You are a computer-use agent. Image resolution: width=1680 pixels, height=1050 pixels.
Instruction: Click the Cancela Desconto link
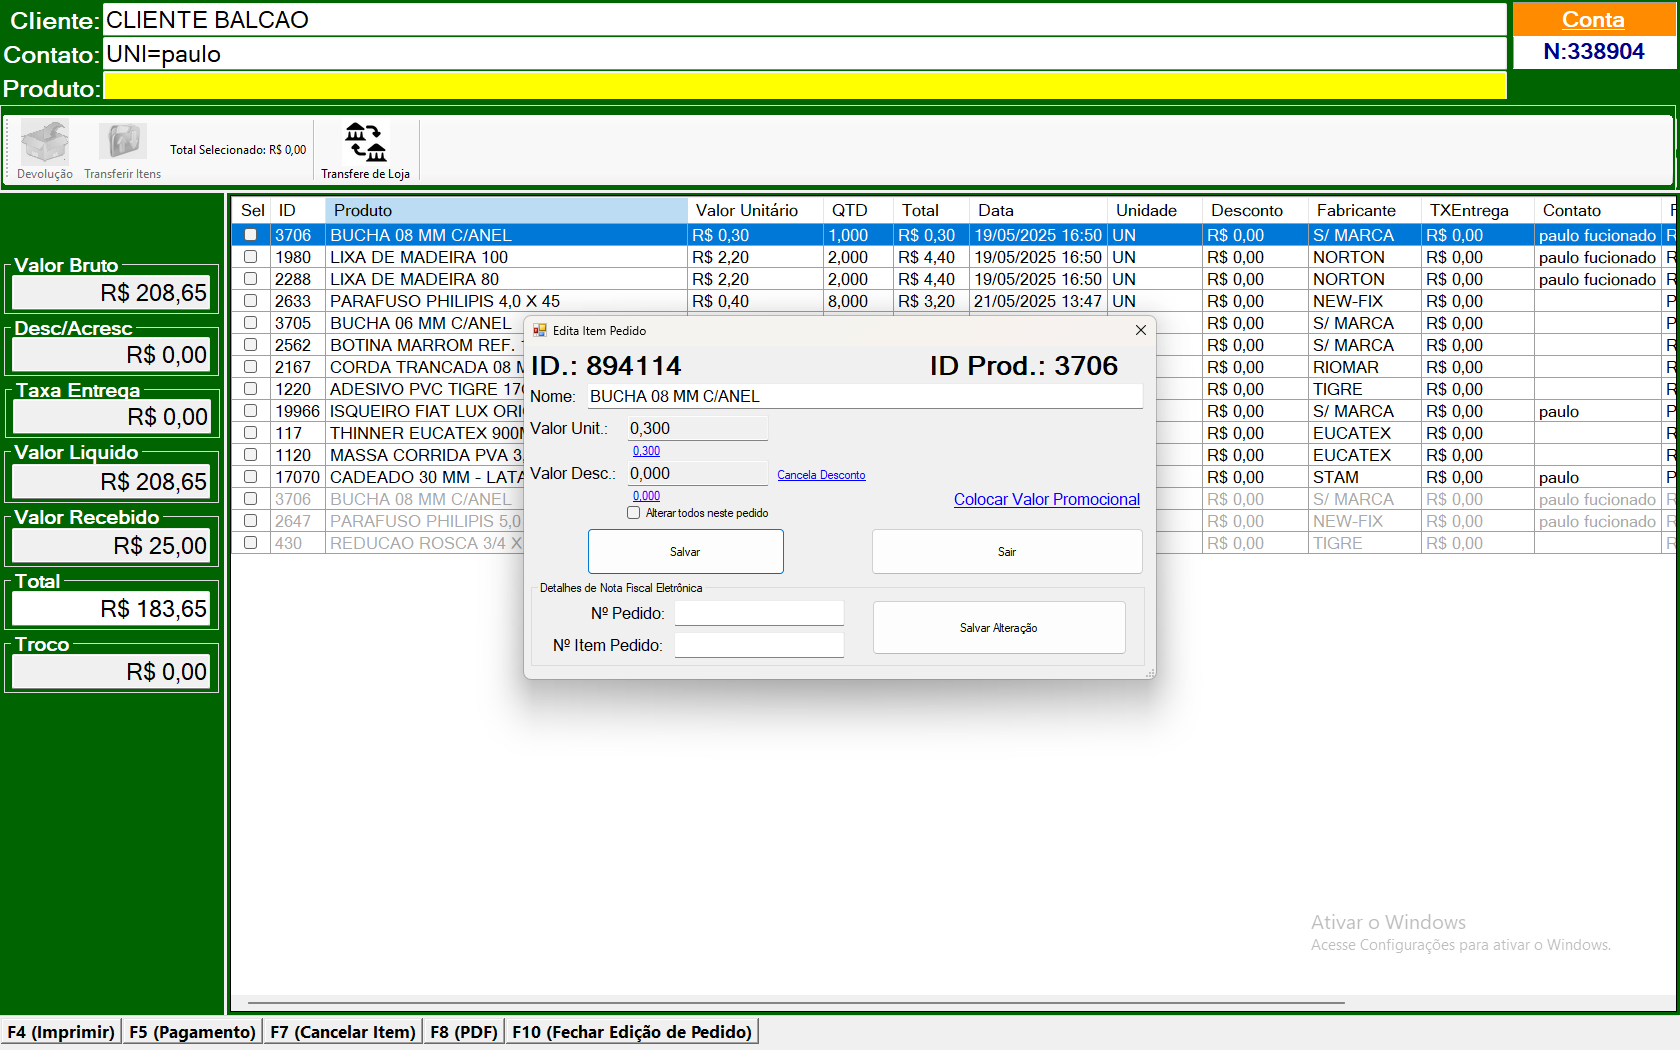821,475
